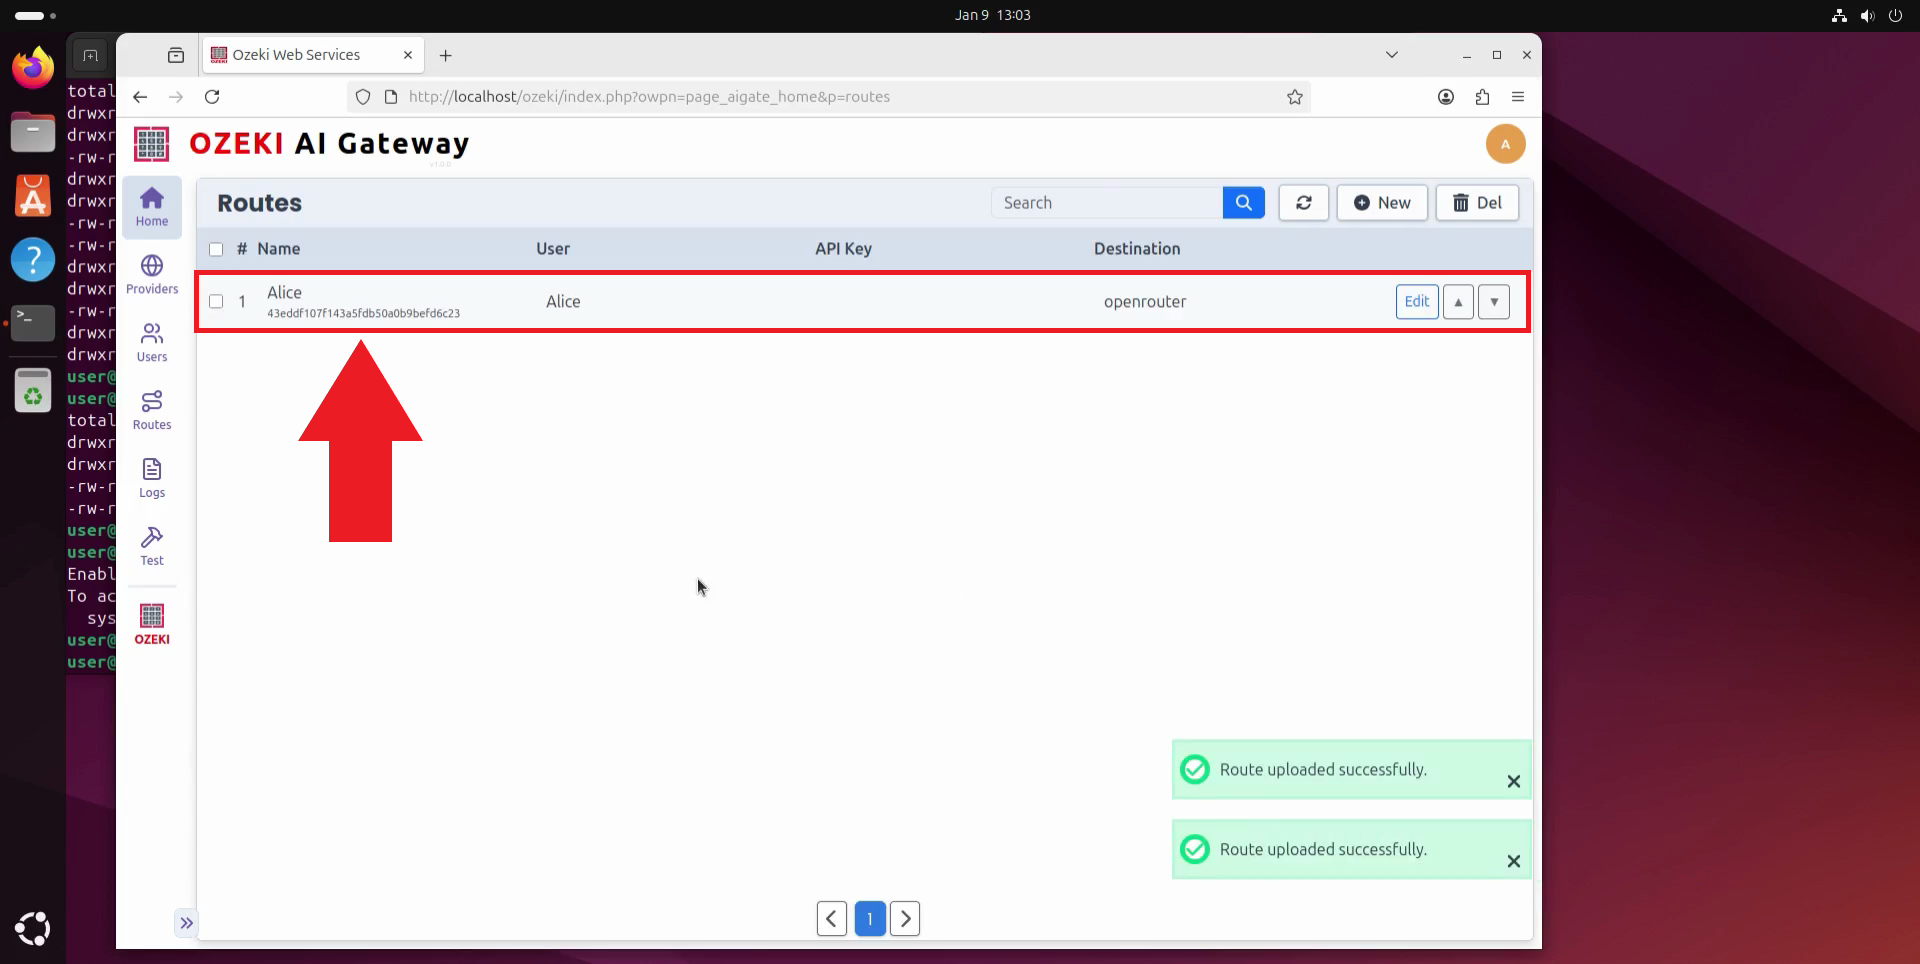This screenshot has width=1920, height=964.
Task: Move Alice route up with arrow
Action: (x=1458, y=302)
